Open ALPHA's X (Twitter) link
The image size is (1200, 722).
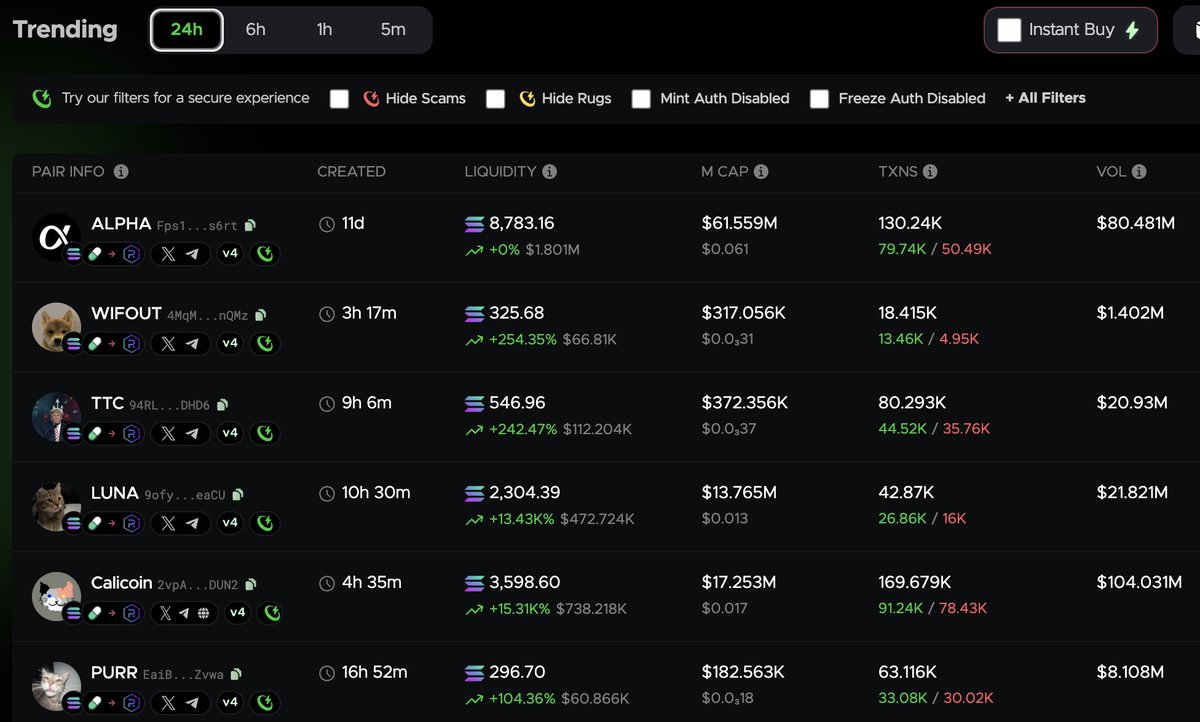point(168,254)
